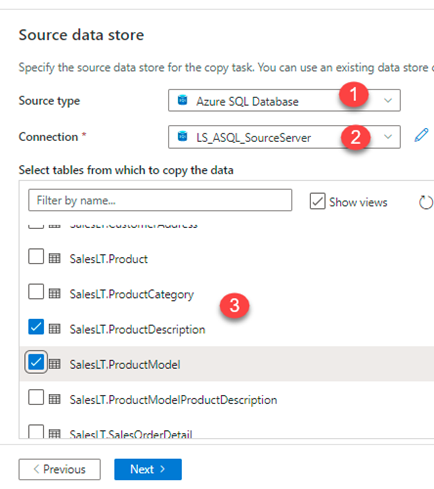The image size is (434, 489).
Task: Check the SalesLT.ProductCategory checkbox
Action: point(36,292)
